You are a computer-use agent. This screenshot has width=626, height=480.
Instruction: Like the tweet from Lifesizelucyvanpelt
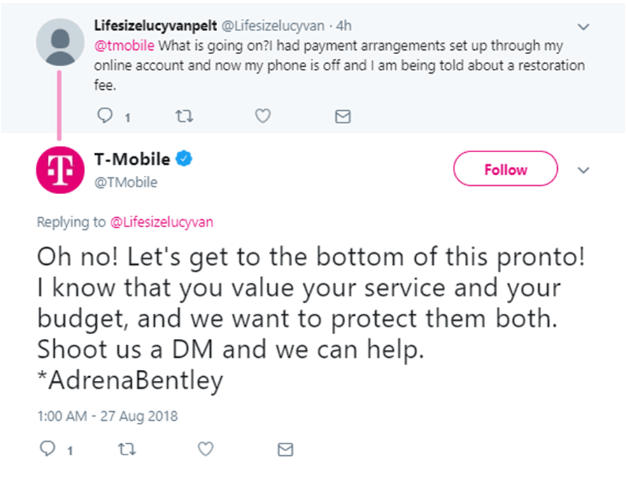coord(263,116)
